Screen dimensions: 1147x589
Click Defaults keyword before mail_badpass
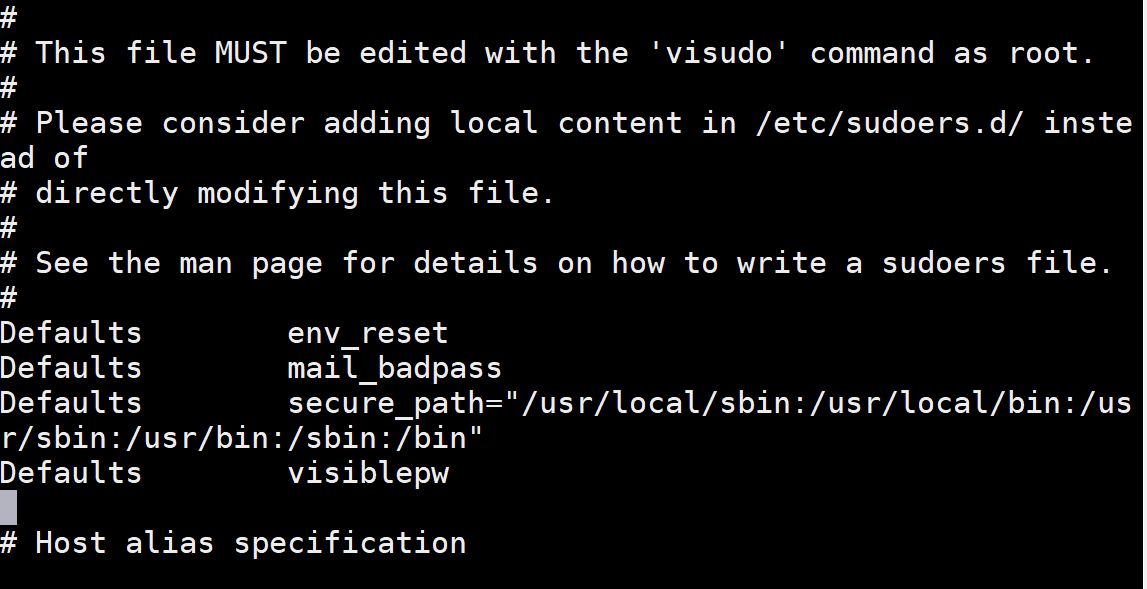(71, 368)
